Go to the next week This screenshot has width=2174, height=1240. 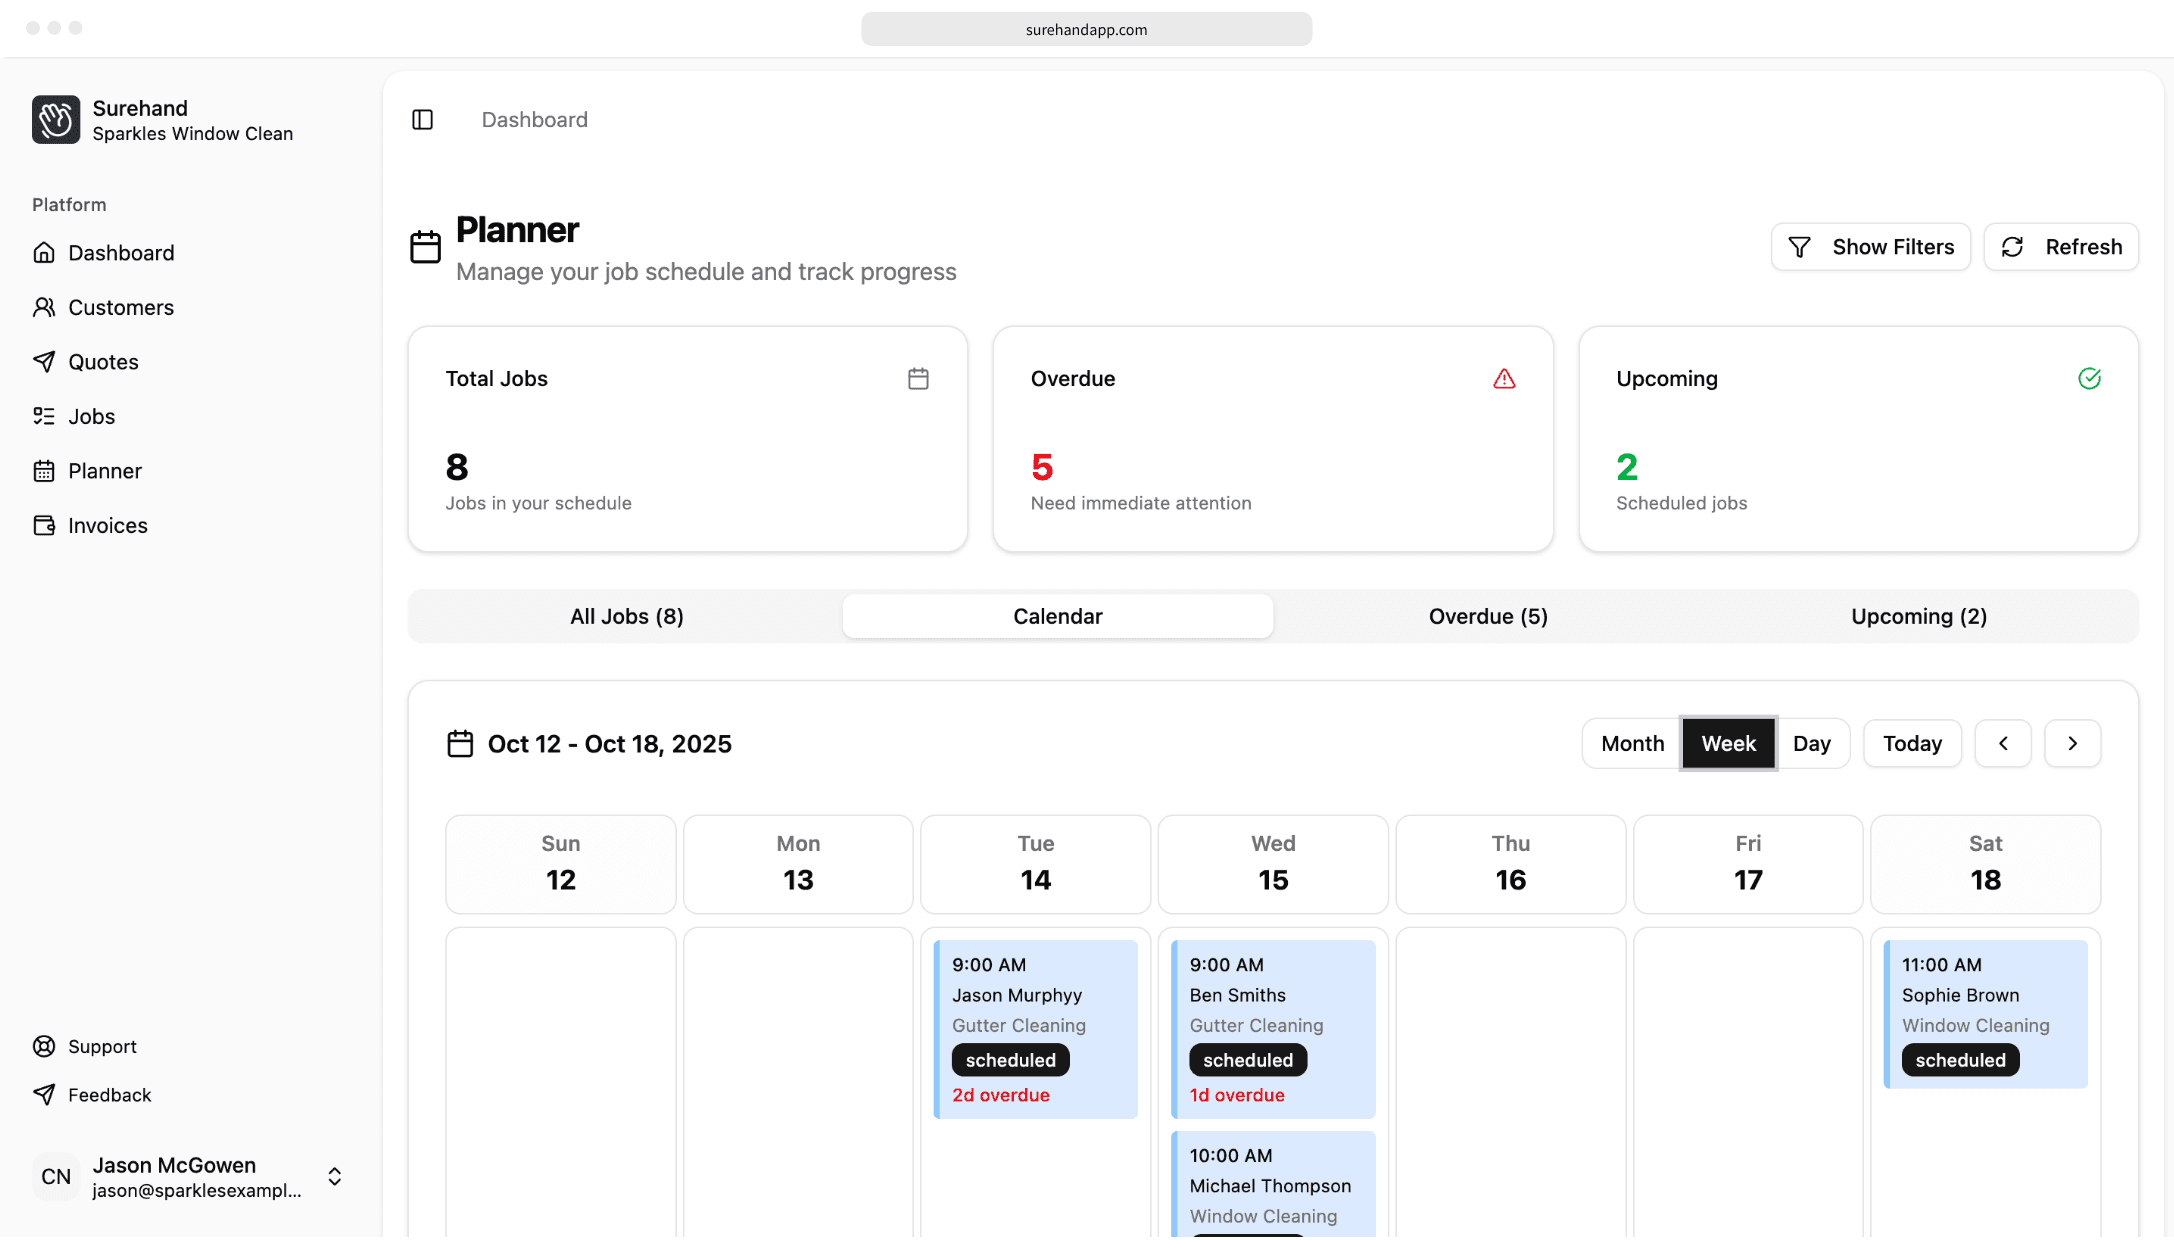pos(2072,744)
